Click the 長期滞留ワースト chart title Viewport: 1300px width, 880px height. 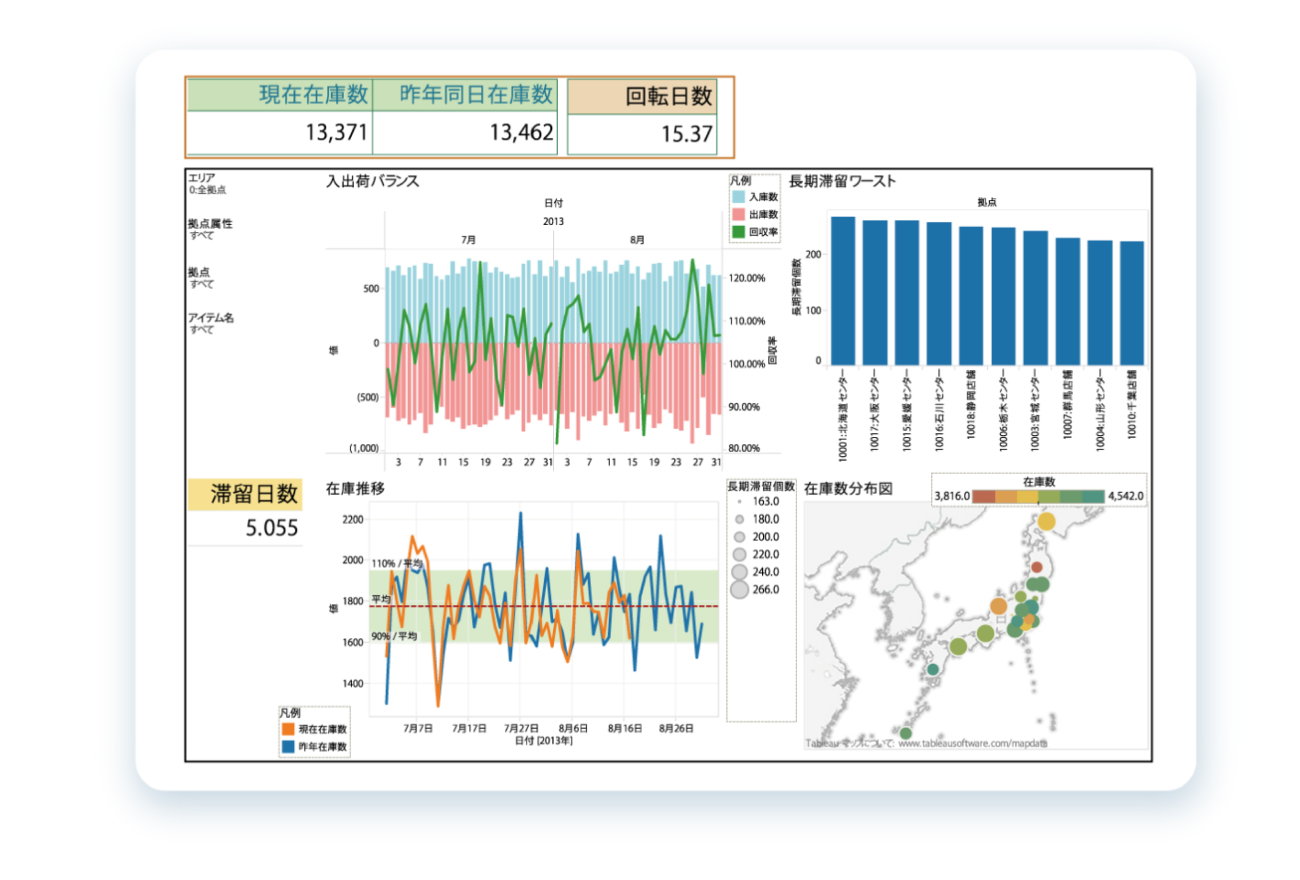click(842, 182)
